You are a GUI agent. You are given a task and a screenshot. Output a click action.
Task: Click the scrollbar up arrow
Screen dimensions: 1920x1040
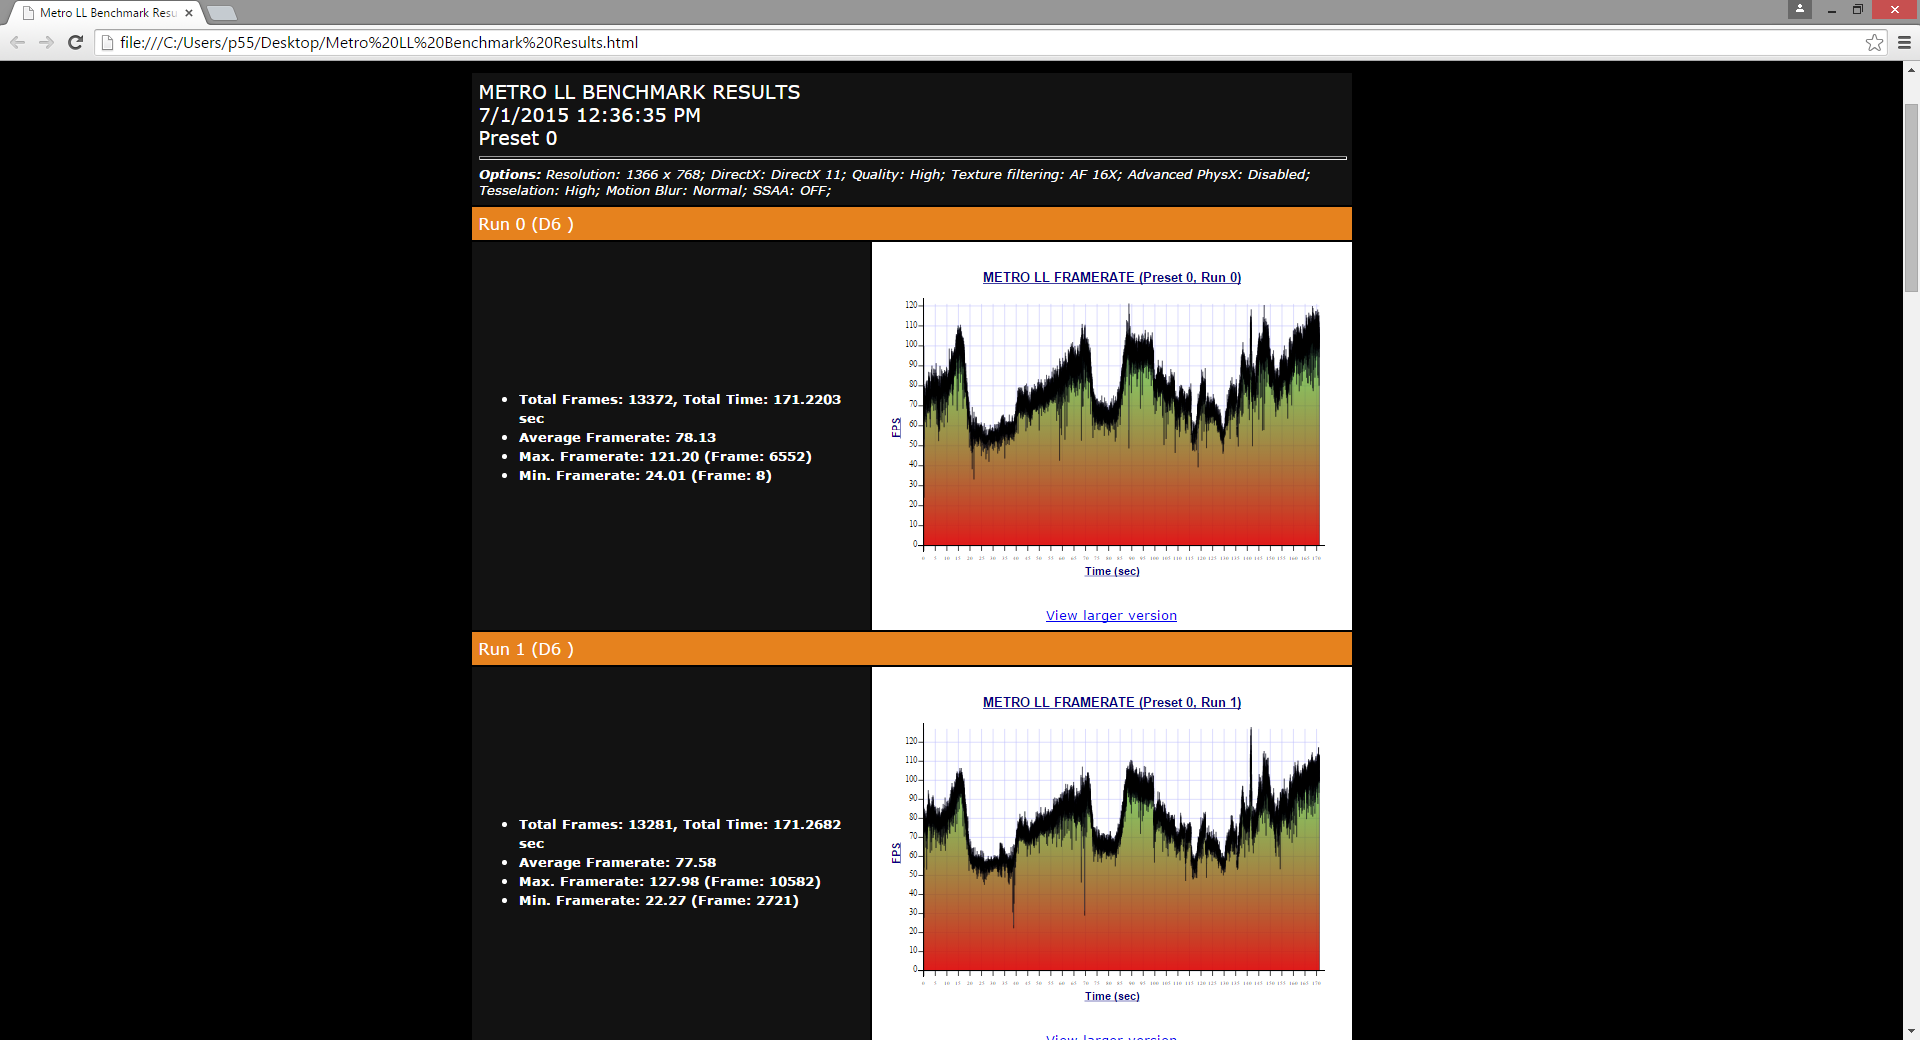(x=1911, y=70)
